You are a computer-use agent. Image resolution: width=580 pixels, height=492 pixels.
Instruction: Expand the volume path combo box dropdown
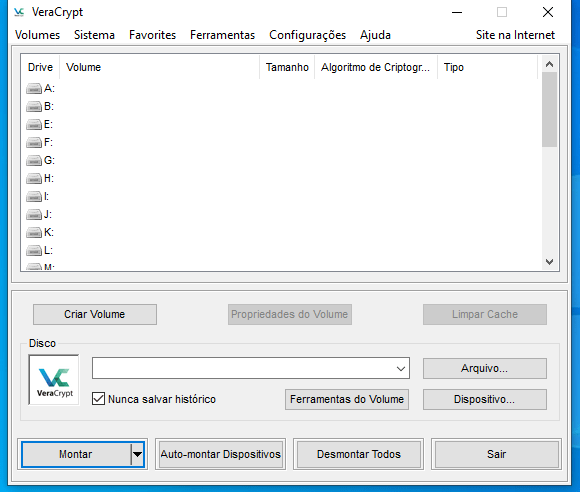401,368
